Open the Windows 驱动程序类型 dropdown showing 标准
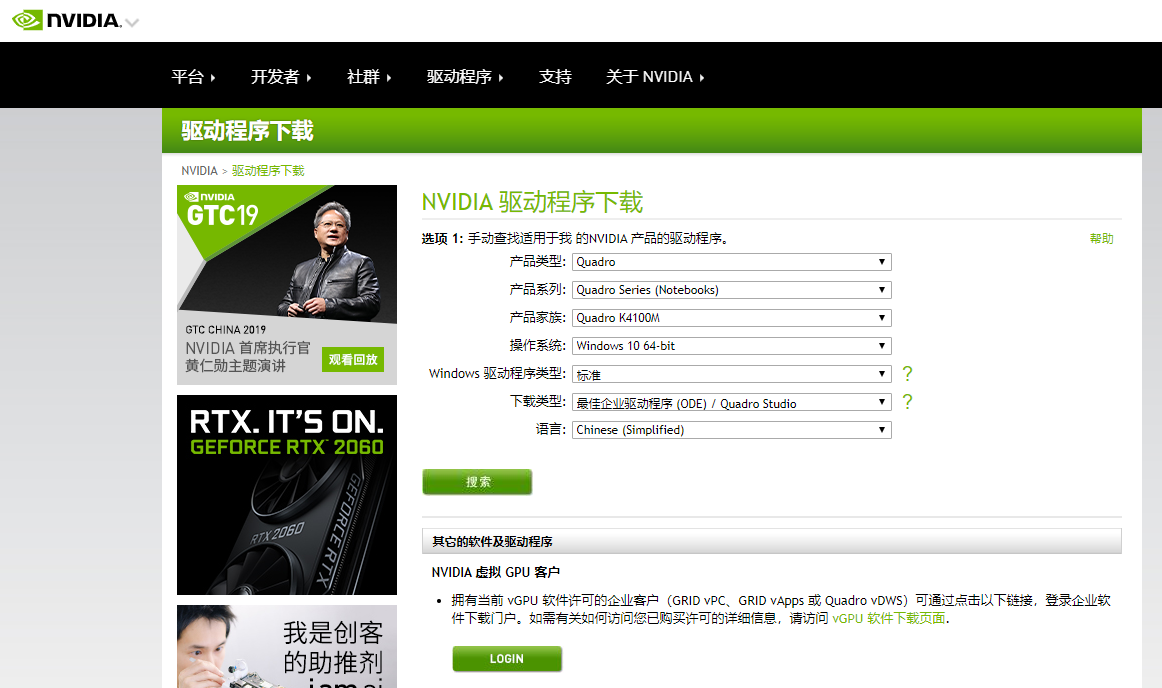 click(x=731, y=374)
